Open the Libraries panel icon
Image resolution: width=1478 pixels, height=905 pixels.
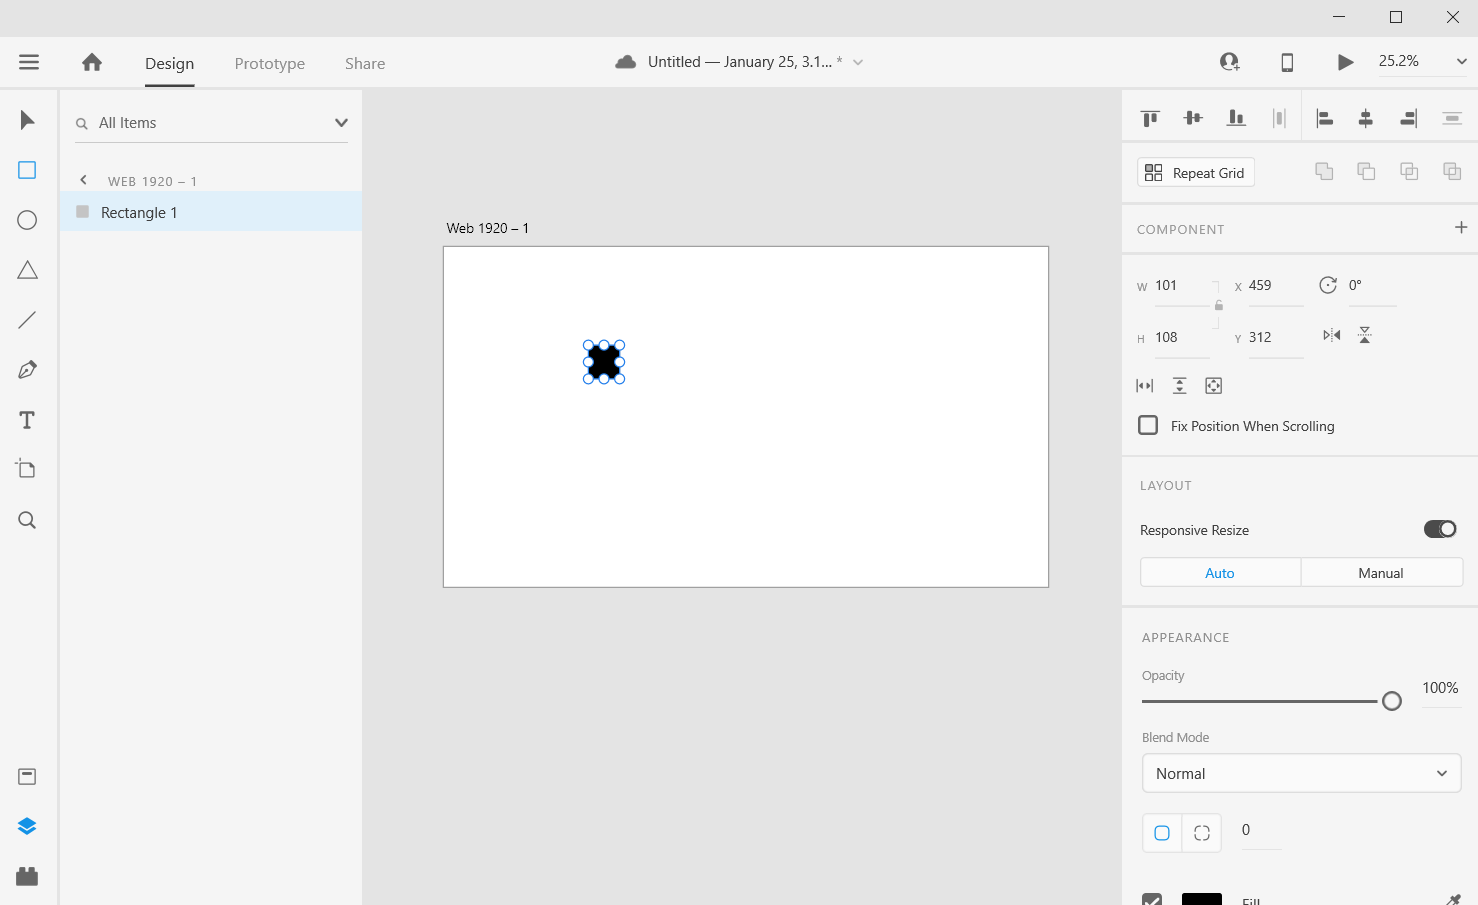27,777
